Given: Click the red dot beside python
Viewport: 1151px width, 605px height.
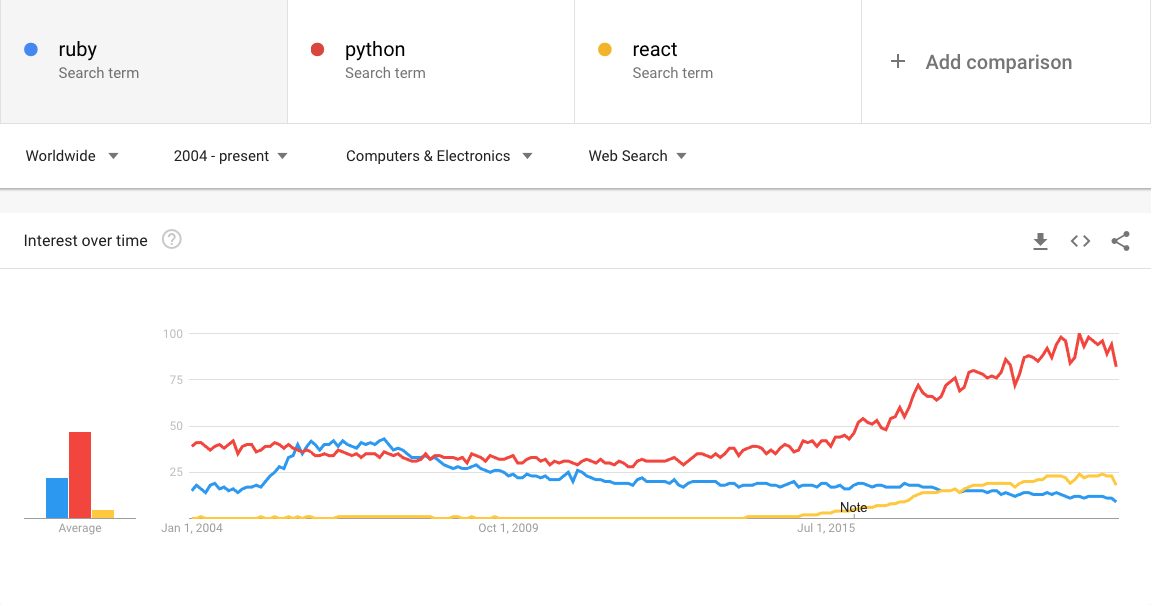Looking at the screenshot, I should 318,49.
